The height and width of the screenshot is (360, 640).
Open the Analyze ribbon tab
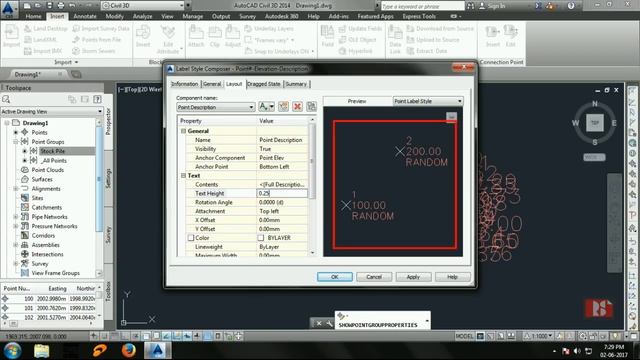(x=142, y=16)
